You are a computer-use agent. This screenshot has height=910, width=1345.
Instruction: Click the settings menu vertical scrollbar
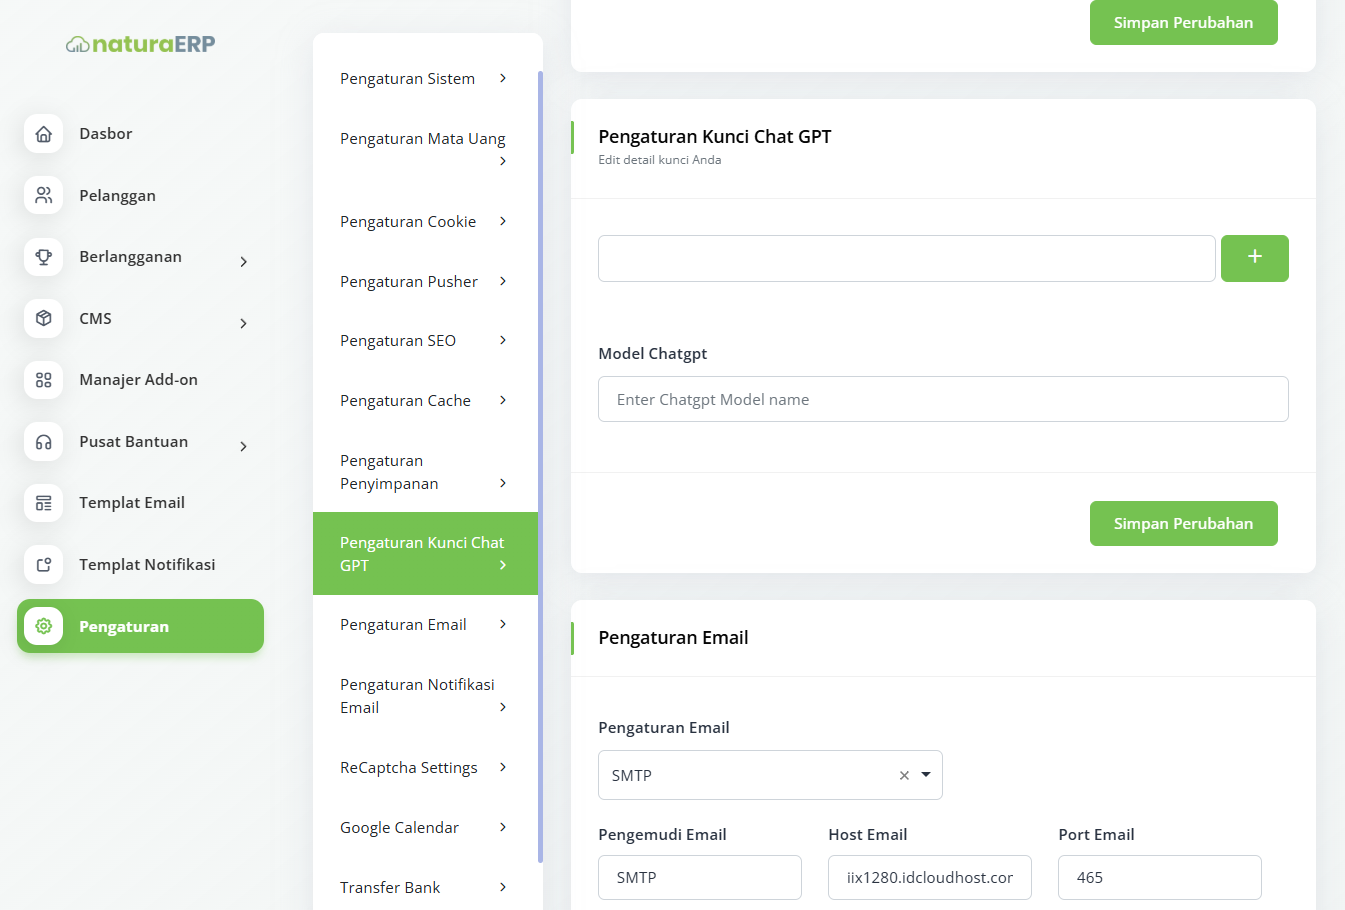click(x=540, y=466)
